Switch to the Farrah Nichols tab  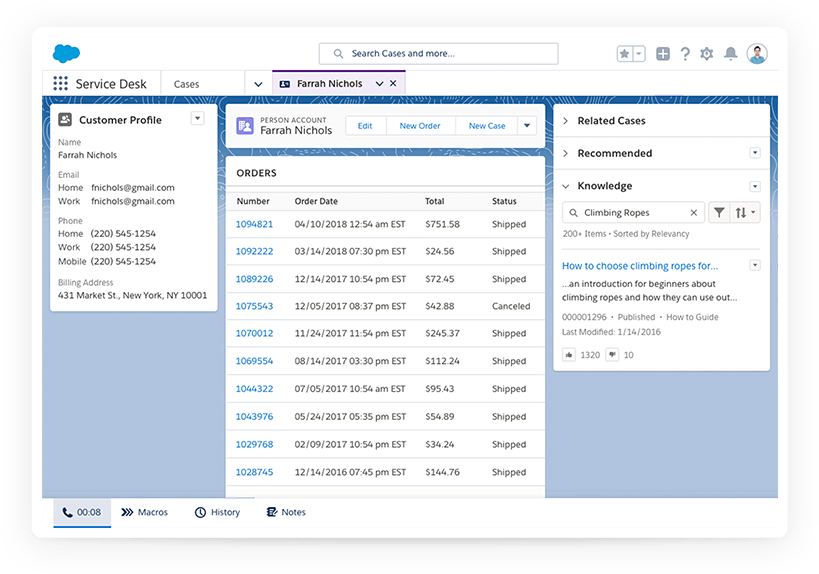tap(329, 84)
